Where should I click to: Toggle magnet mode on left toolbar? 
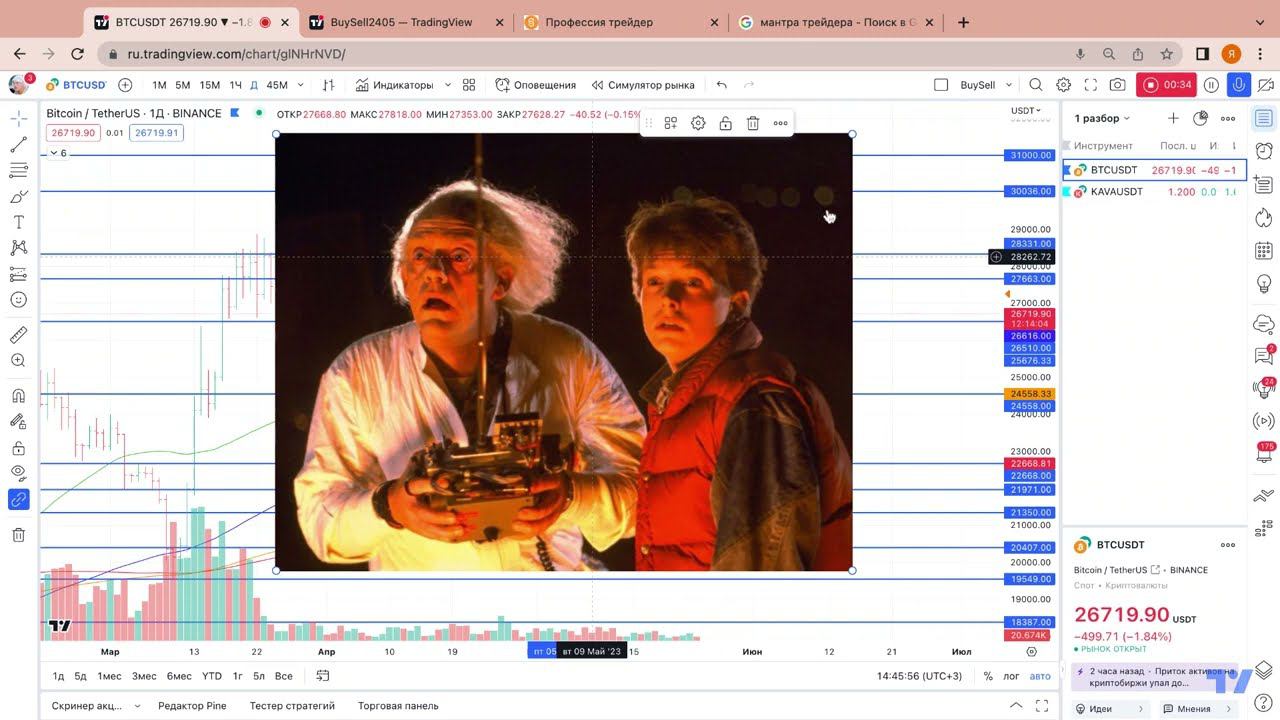18,396
